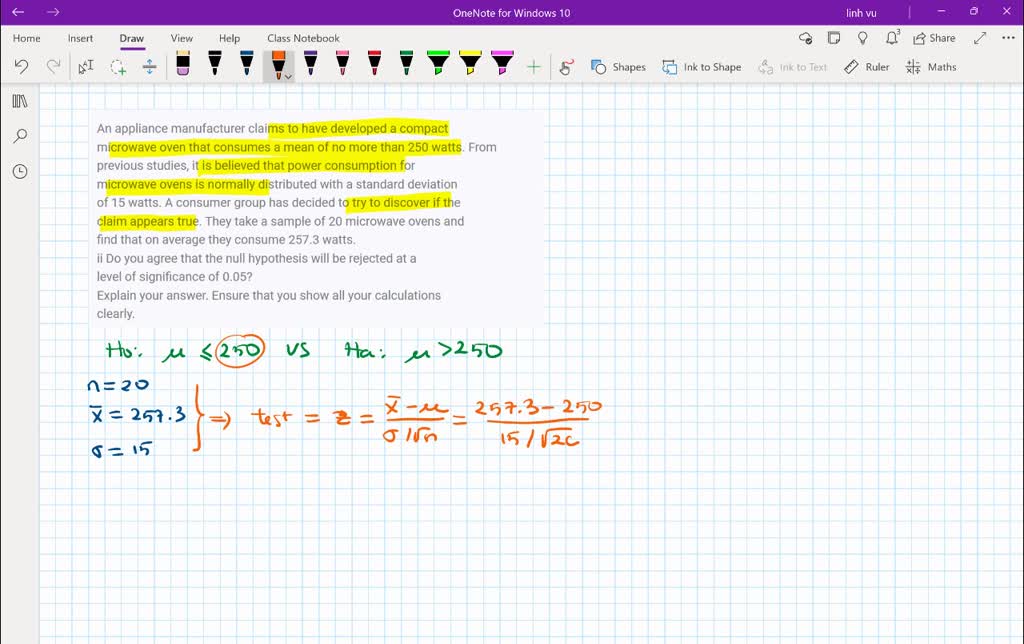Open Recent Notes clock icon
The height and width of the screenshot is (644, 1024).
20,171
